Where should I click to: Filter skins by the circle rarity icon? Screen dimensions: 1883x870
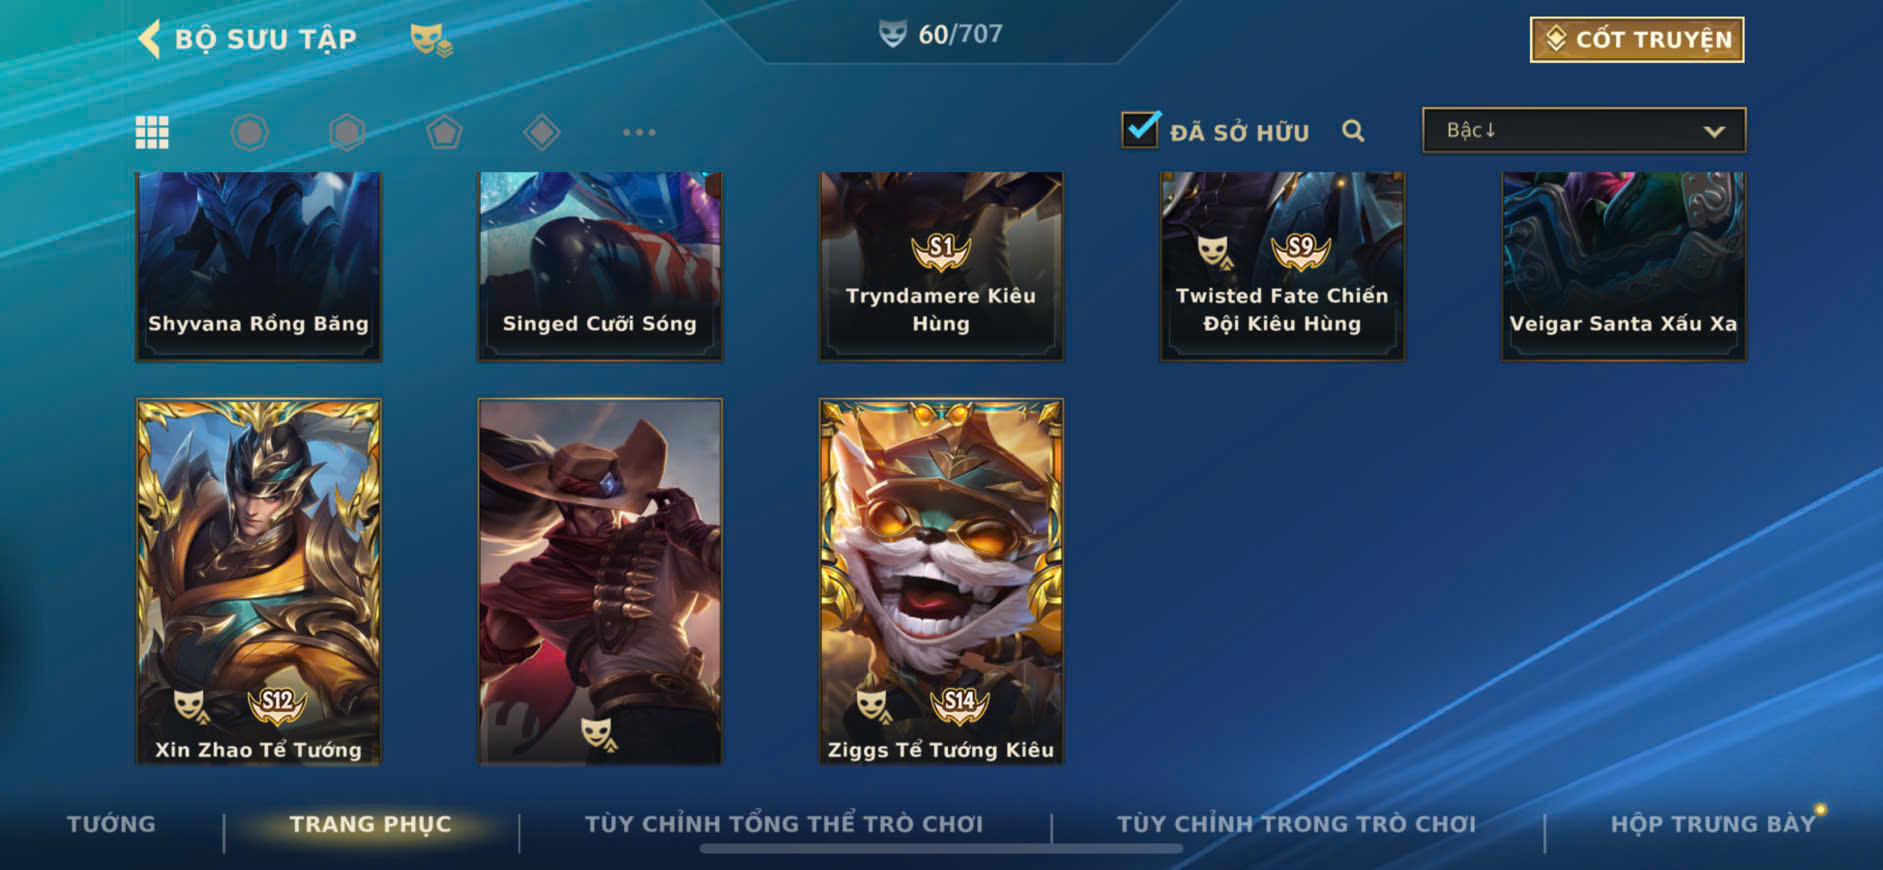pos(249,132)
